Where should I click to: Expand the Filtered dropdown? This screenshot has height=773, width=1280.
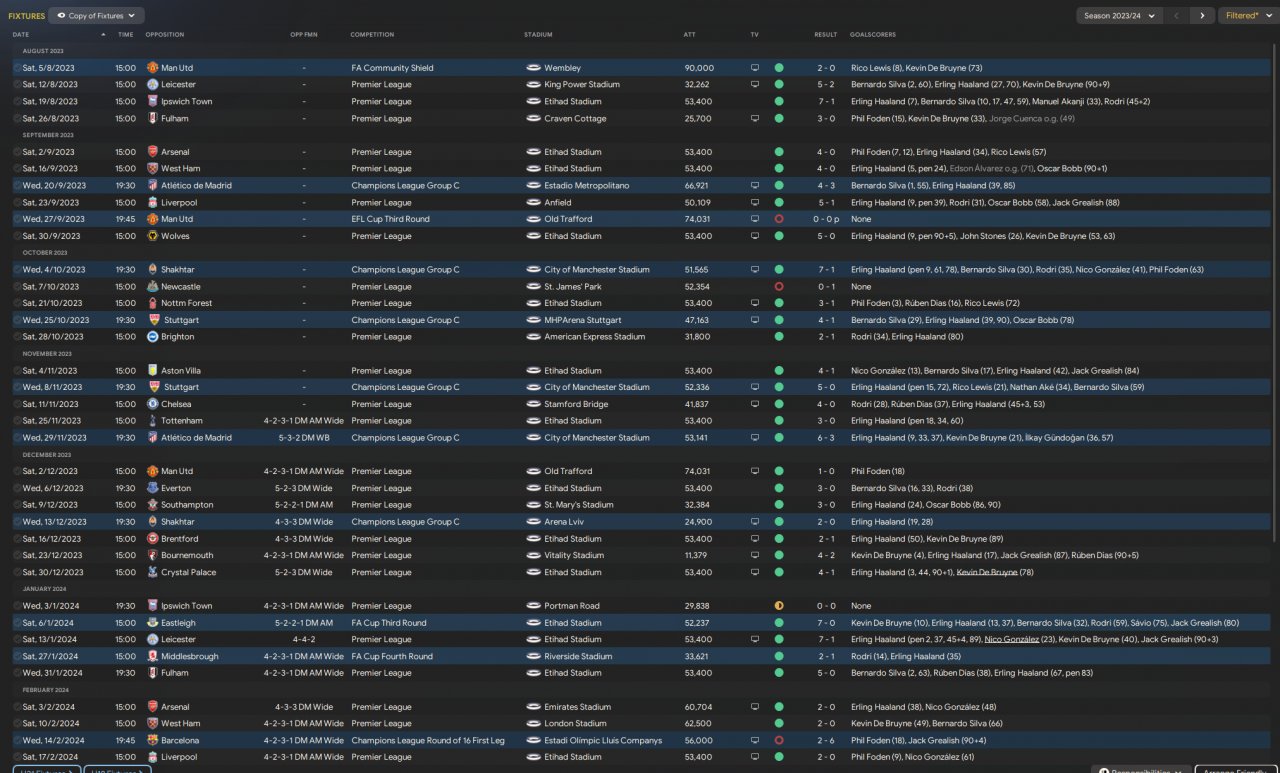[x=1248, y=16]
